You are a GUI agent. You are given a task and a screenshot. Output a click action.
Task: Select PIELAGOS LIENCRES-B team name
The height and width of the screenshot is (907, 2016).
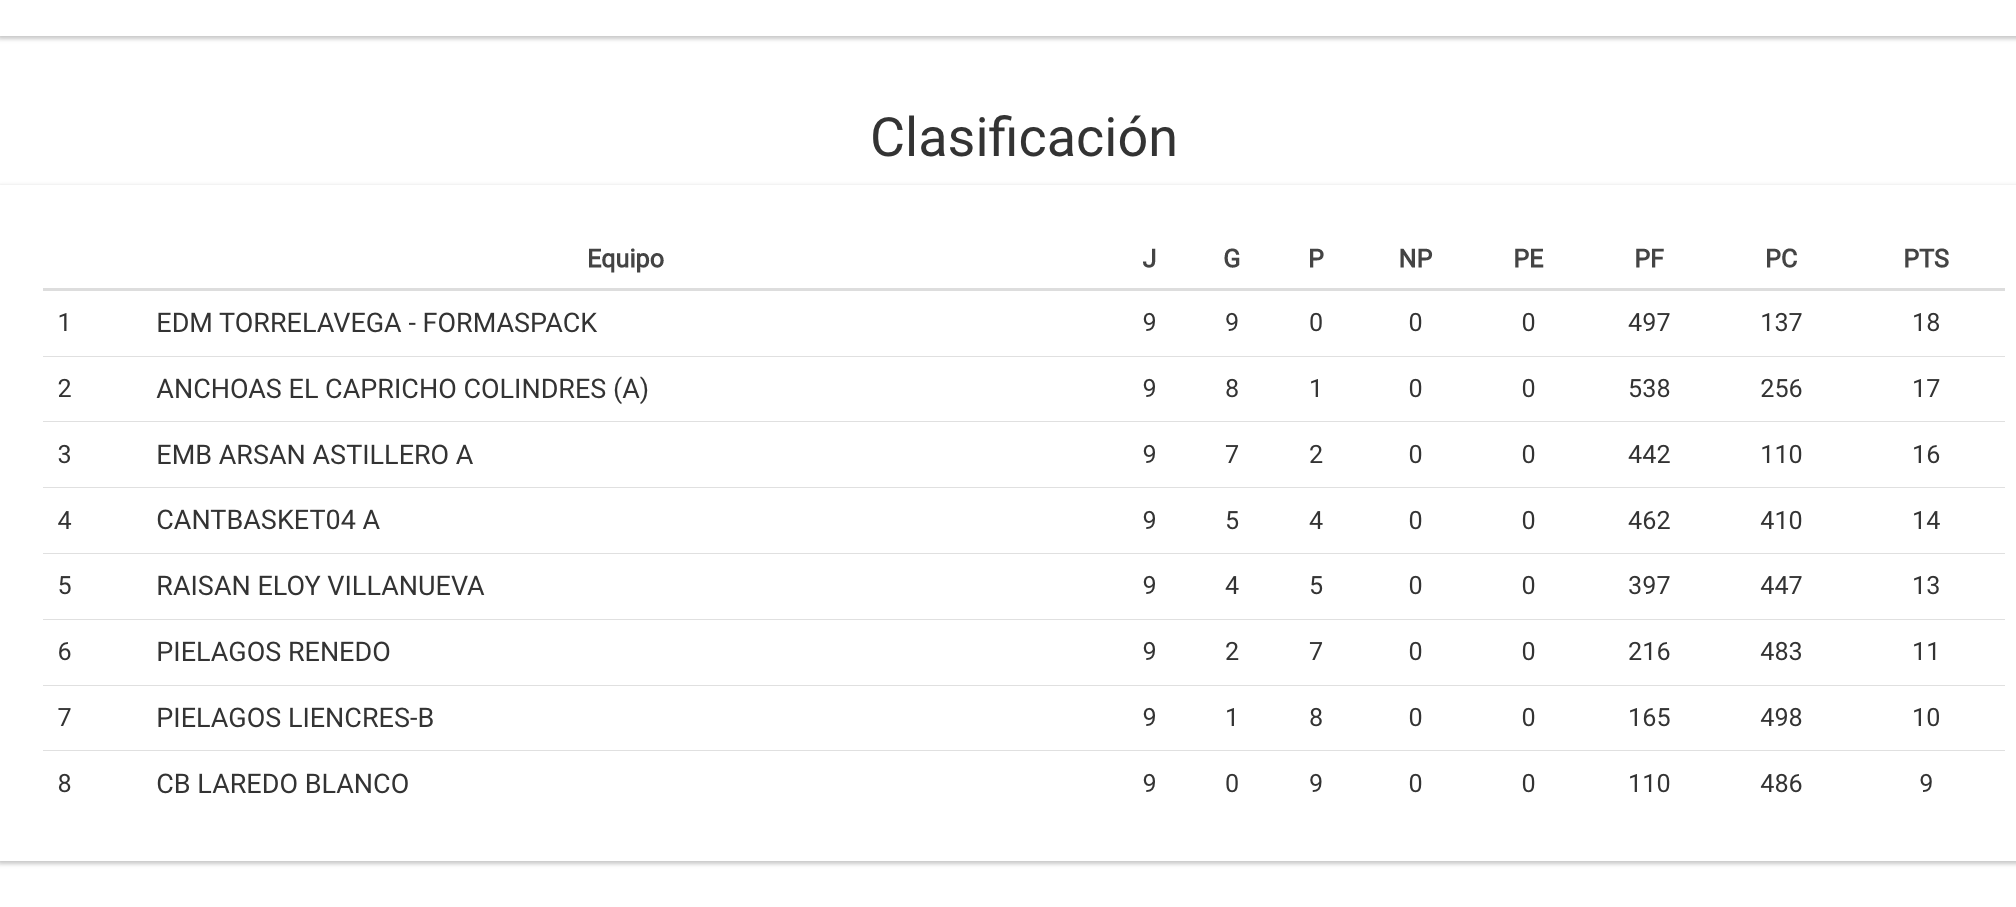click(295, 718)
